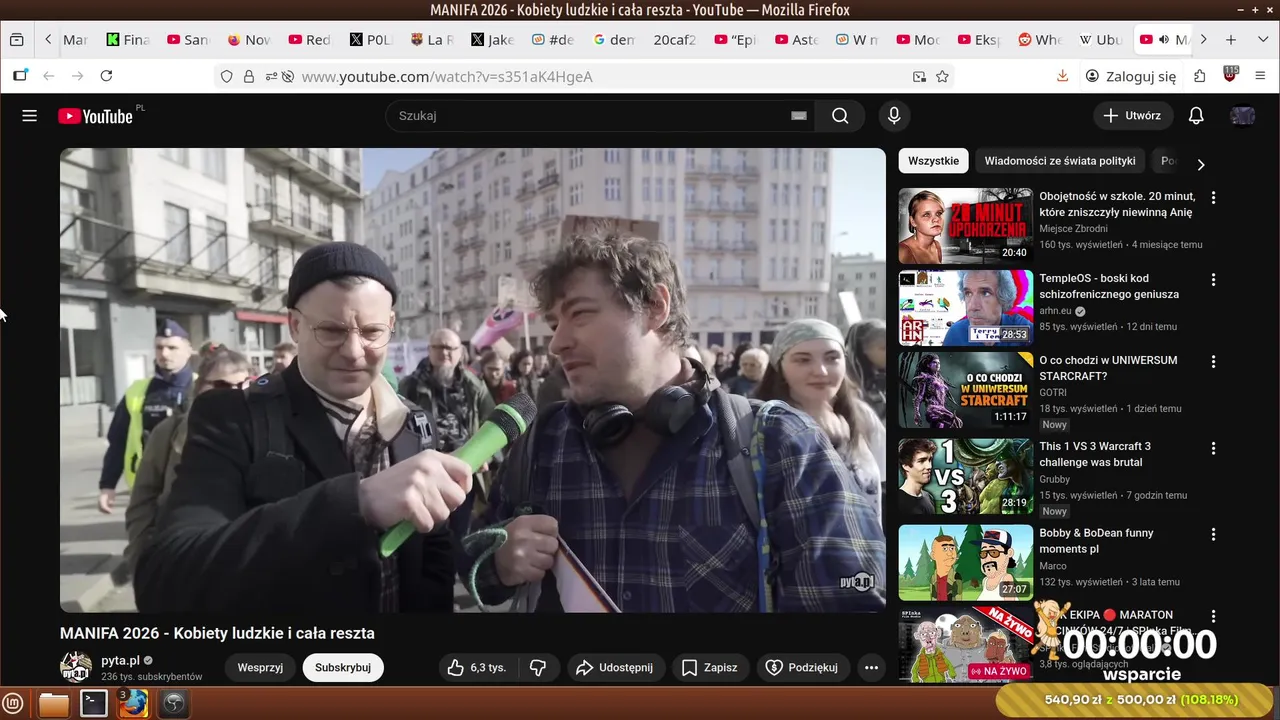The image size is (1280, 720).
Task: Switch to the Jake X tab
Action: click(493, 40)
